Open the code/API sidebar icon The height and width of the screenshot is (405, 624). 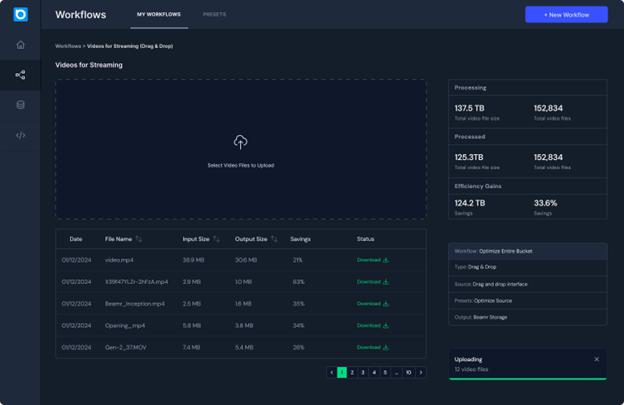(20, 135)
